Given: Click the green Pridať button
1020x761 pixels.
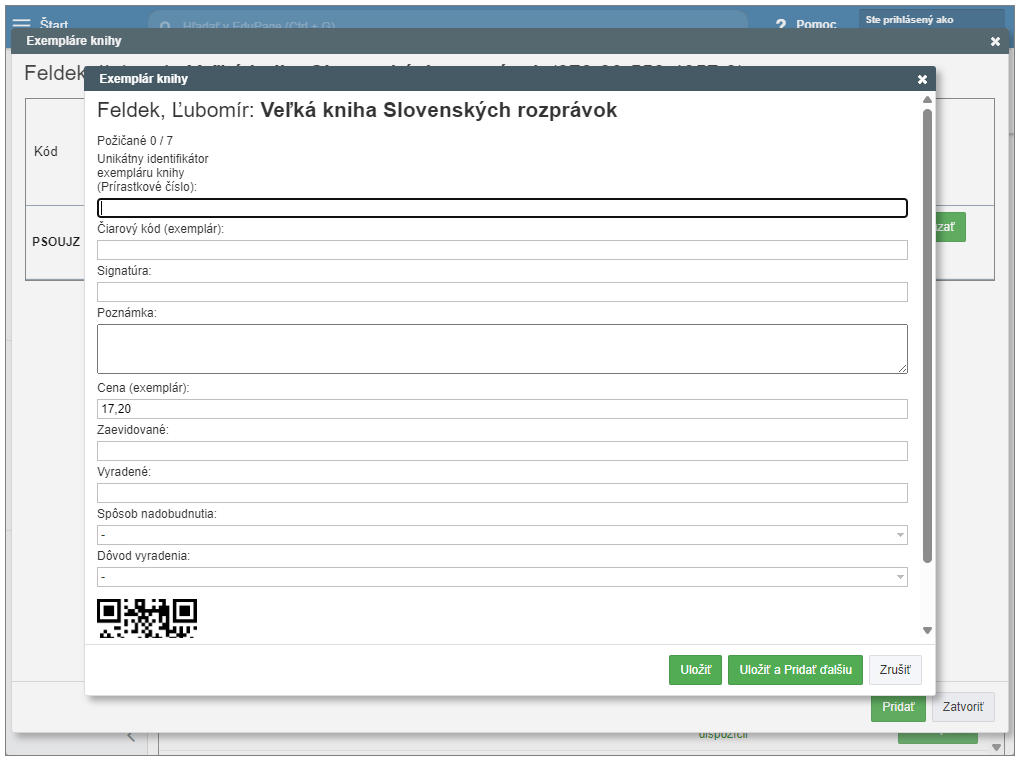Looking at the screenshot, I should click(898, 707).
